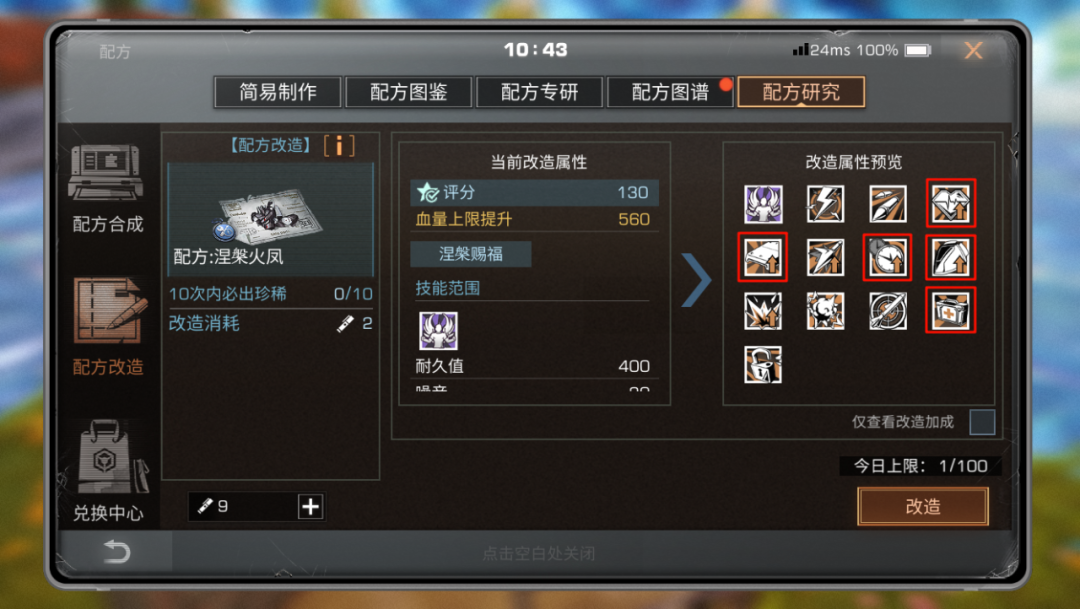Select the 配方:涅槃火凤 recipe thumbnail
This screenshot has width=1080, height=609.
(x=270, y=219)
